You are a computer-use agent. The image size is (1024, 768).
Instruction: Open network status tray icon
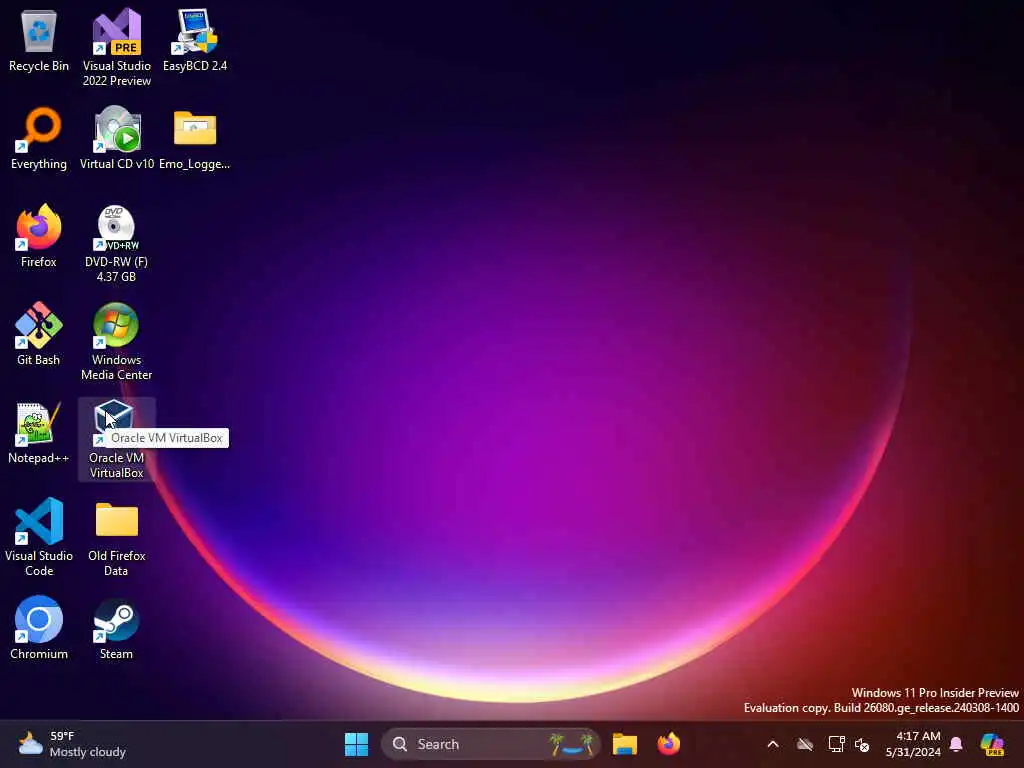[836, 744]
